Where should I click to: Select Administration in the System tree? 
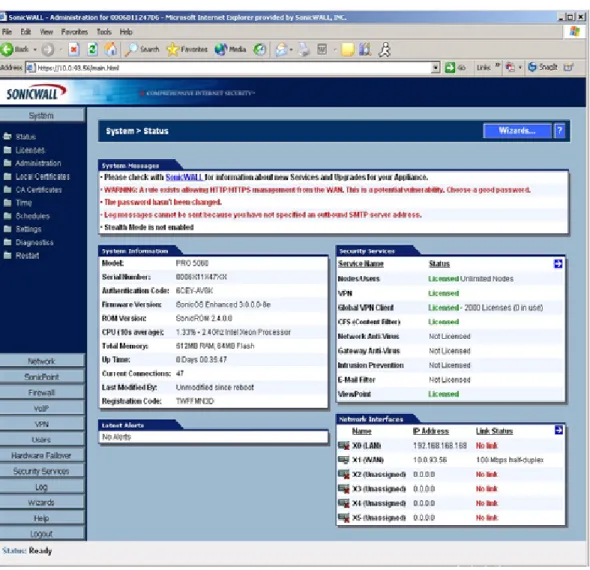[x=38, y=163]
